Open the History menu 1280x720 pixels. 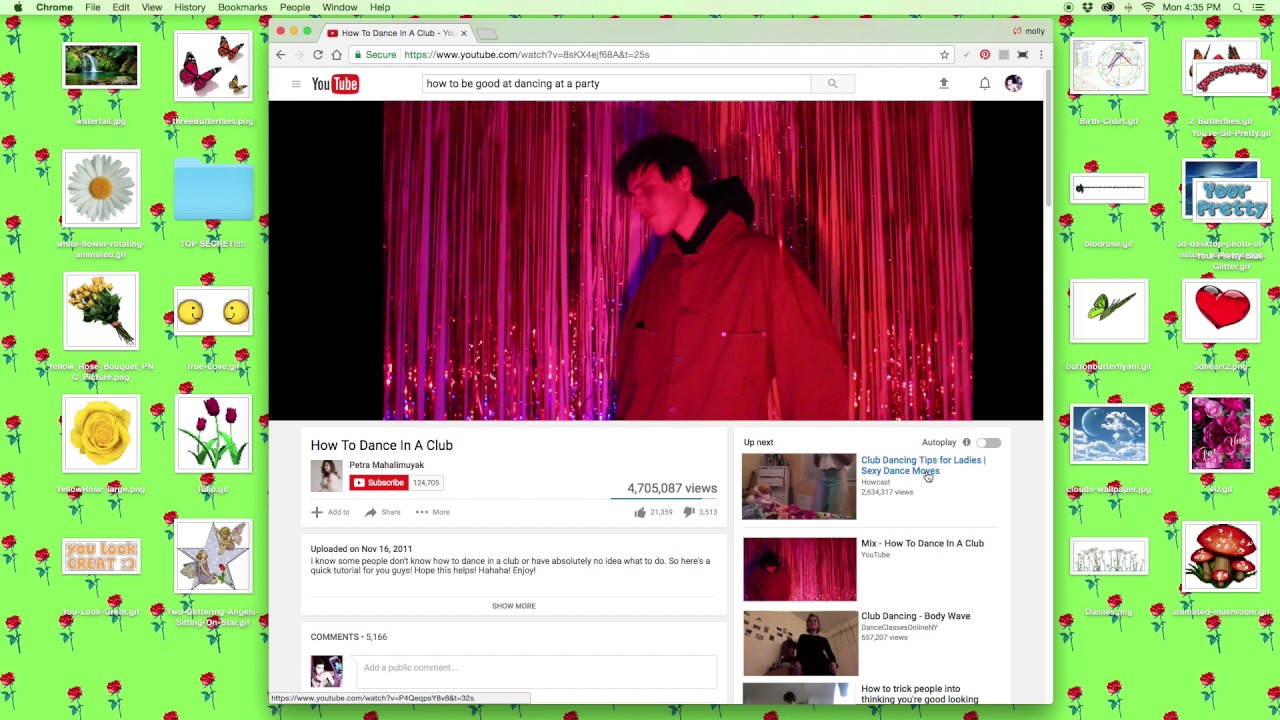189,7
